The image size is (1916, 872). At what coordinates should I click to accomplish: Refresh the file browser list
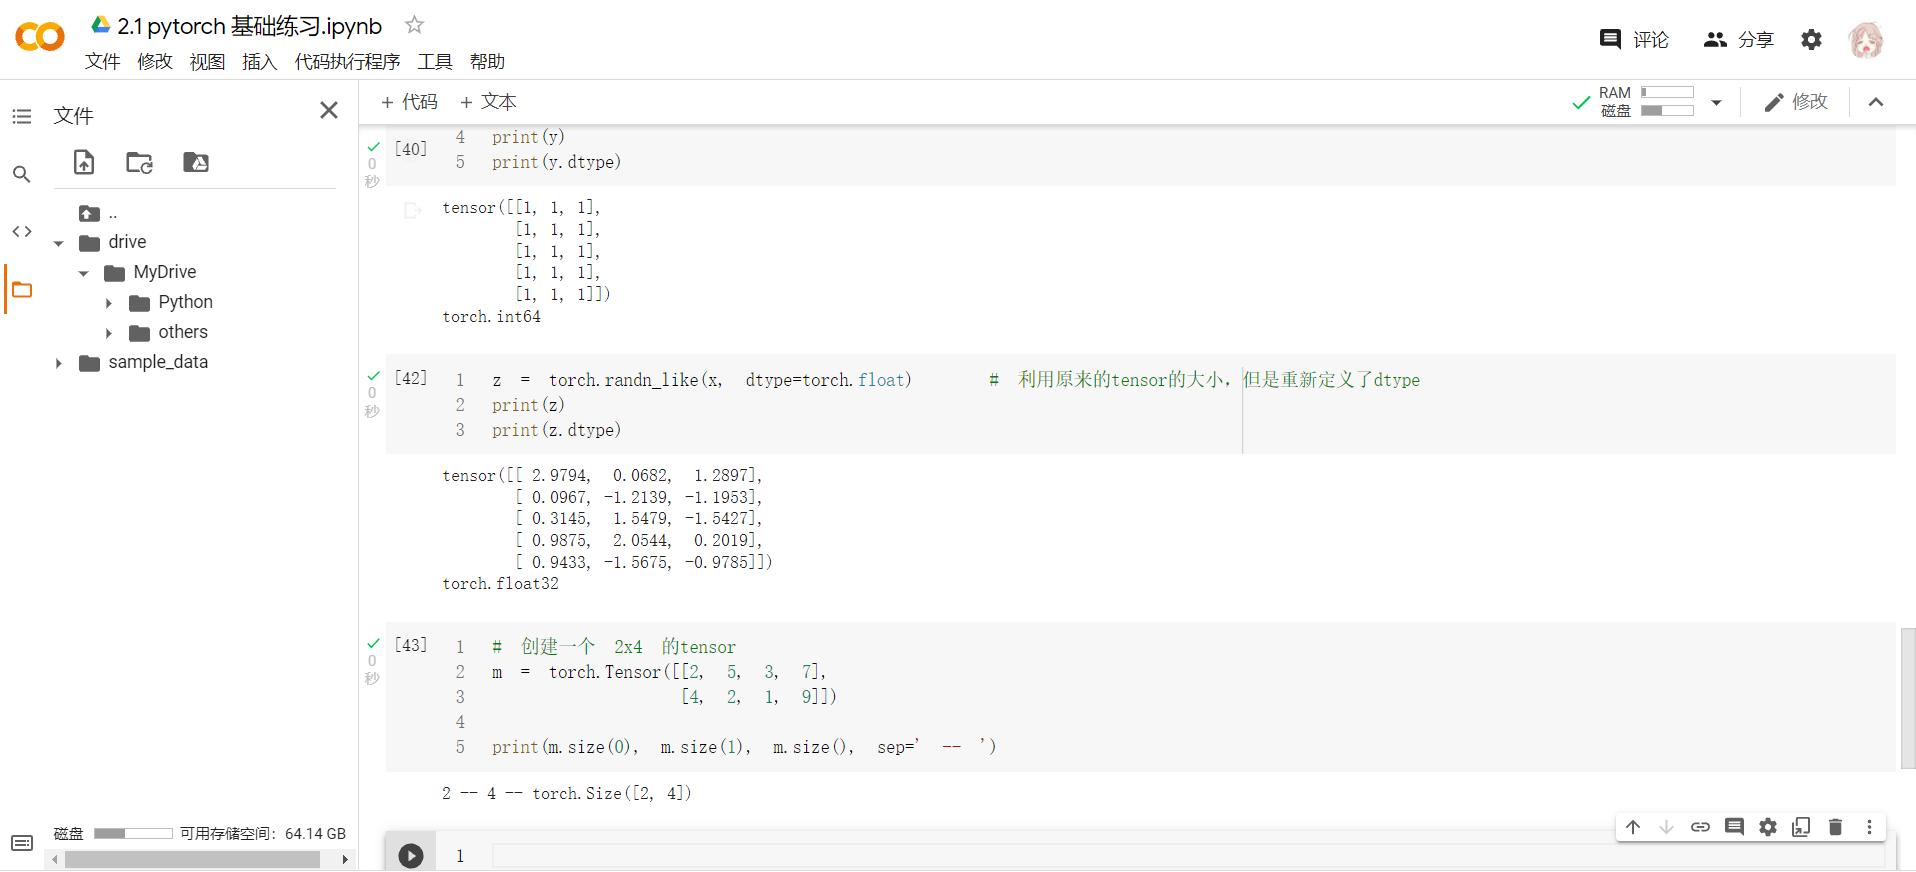(x=139, y=162)
